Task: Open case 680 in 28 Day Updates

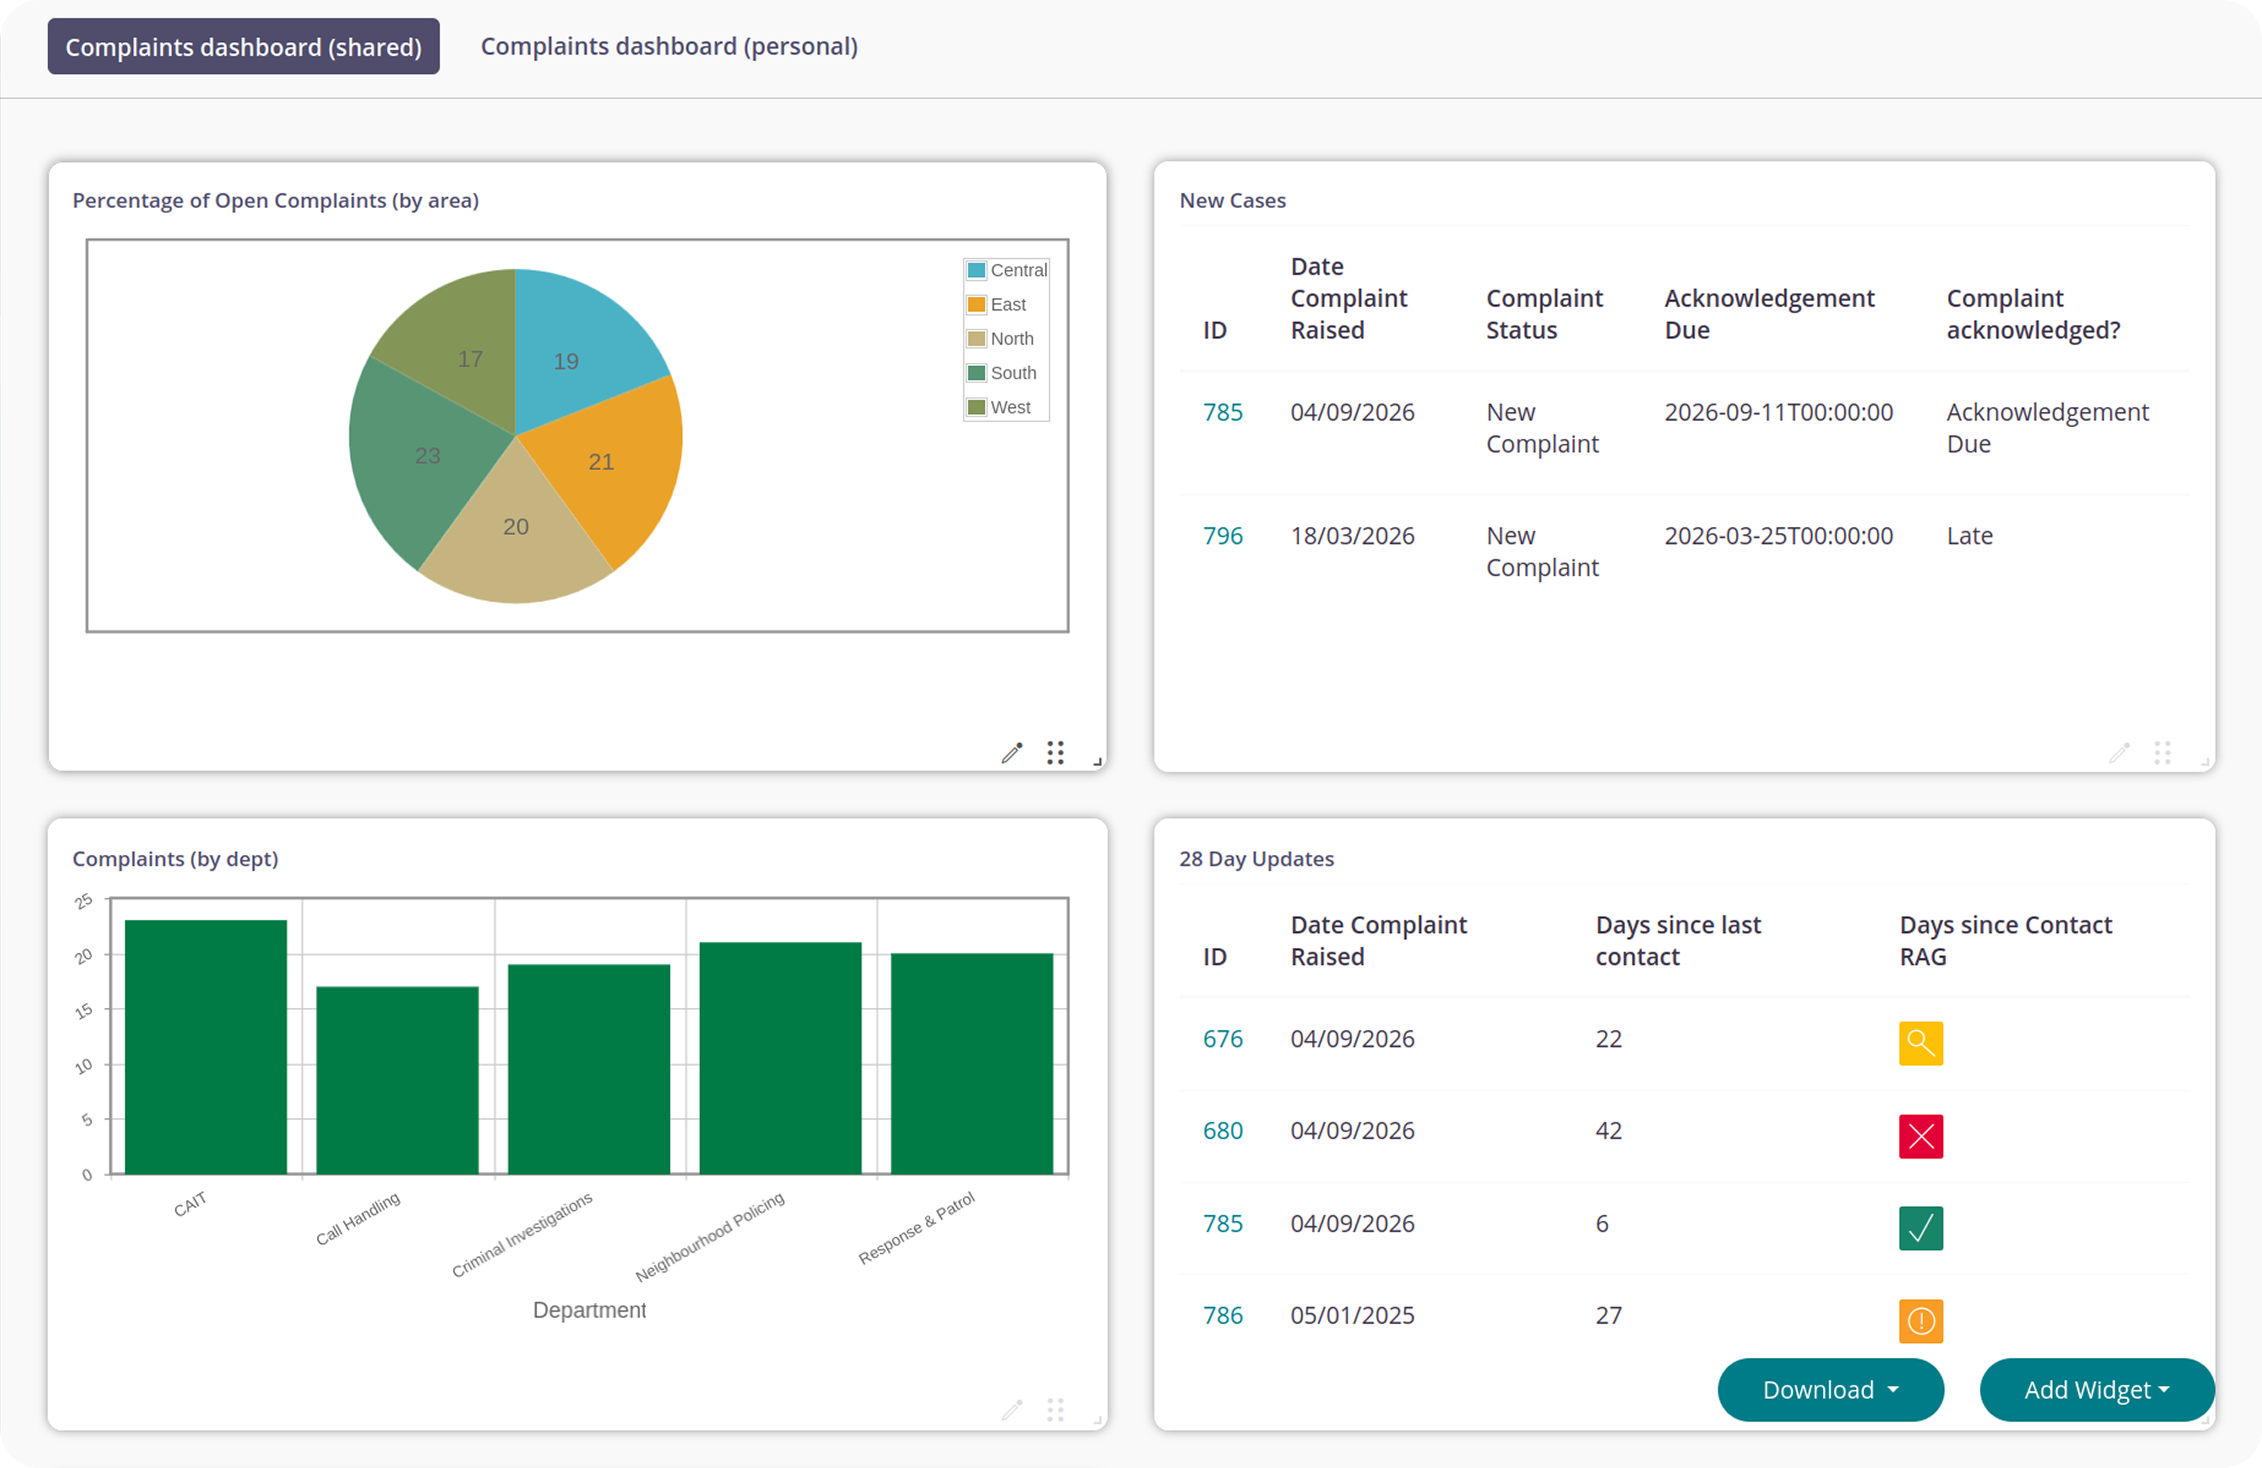Action: [1222, 1130]
